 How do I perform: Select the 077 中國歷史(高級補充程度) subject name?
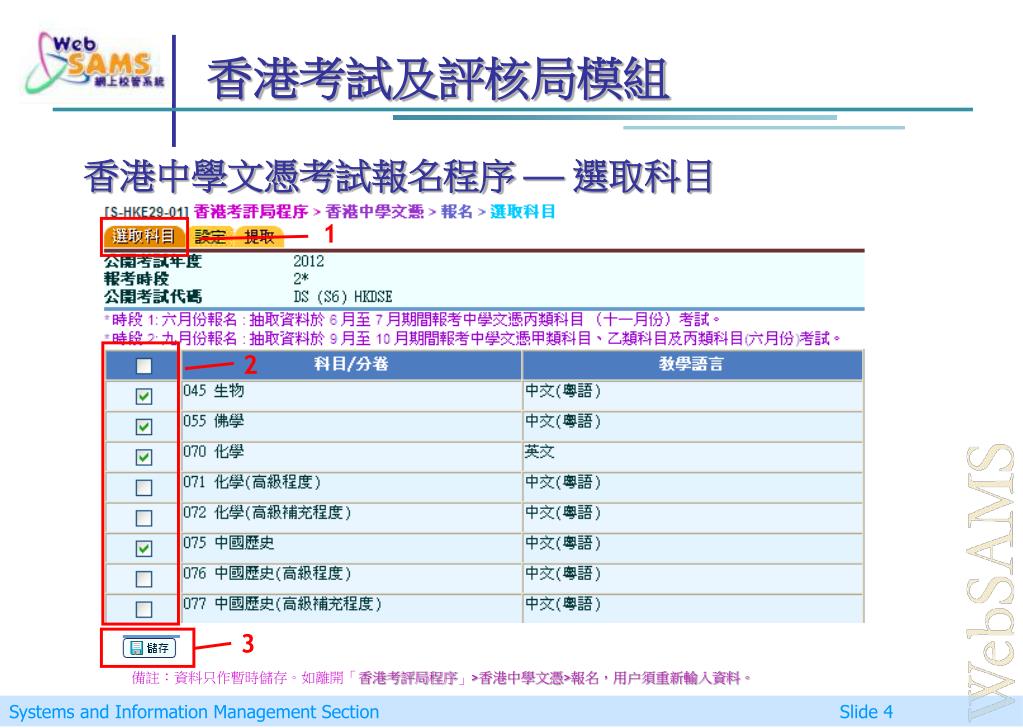282,604
